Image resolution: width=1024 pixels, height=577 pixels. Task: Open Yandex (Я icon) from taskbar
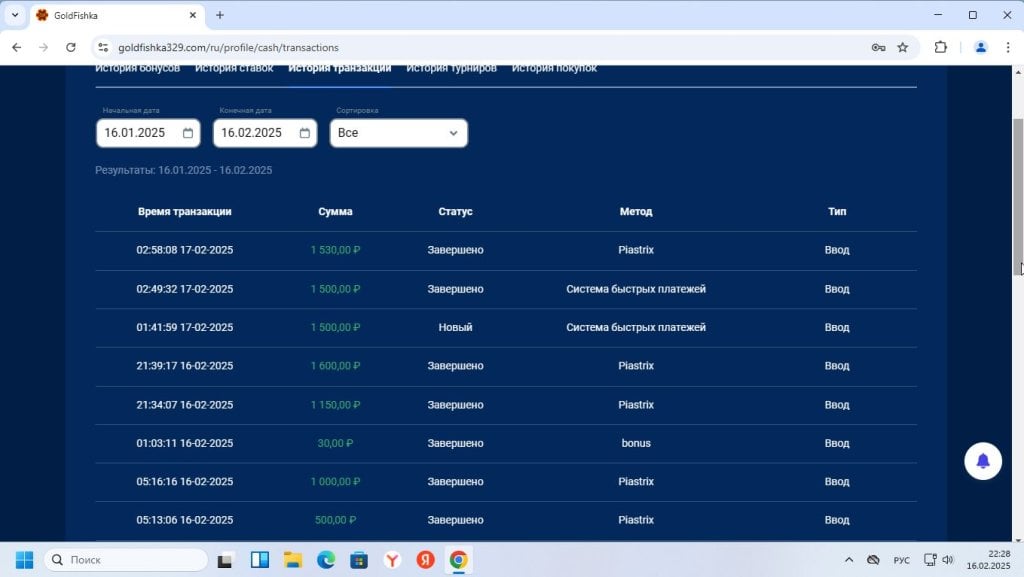pyautogui.click(x=426, y=560)
